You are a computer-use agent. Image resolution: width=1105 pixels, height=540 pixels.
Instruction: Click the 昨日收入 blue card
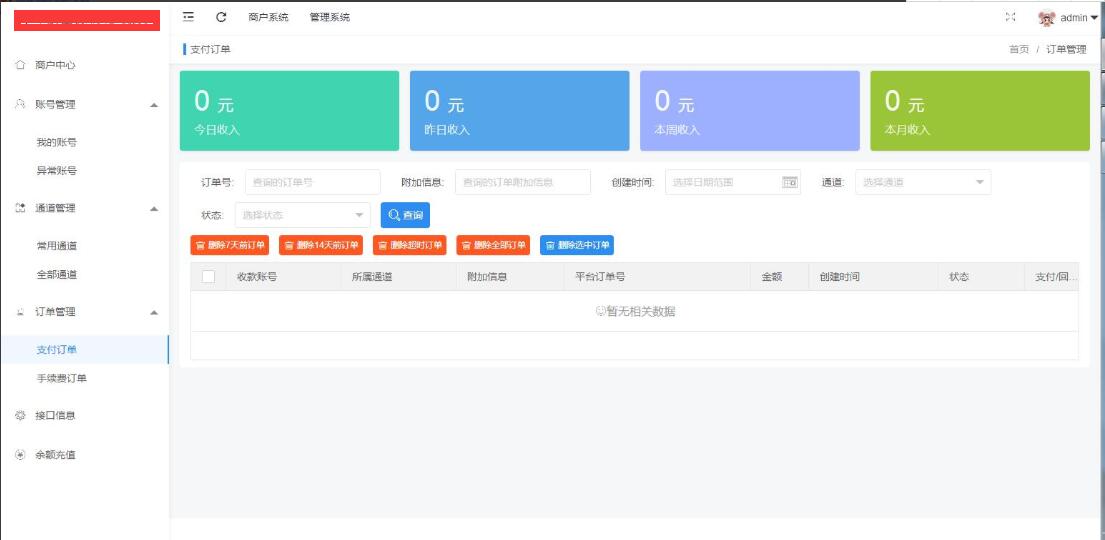(x=519, y=111)
